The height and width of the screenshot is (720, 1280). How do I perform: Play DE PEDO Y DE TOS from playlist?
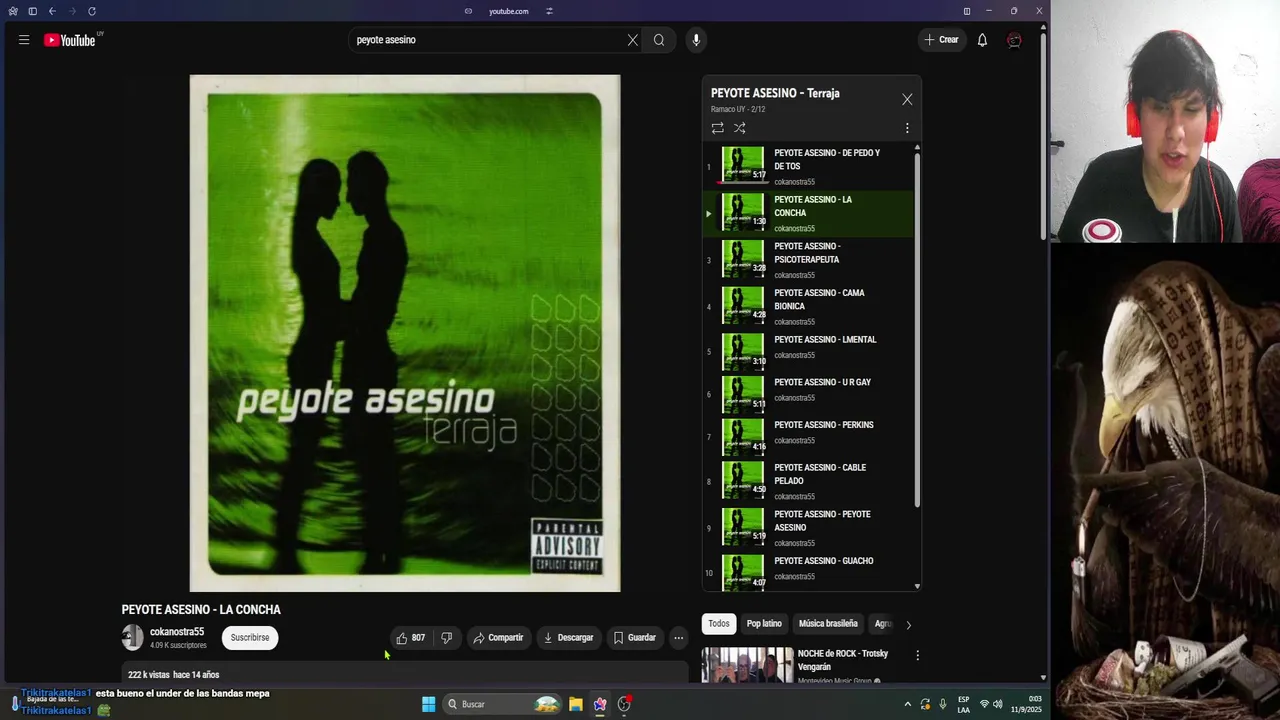808,167
